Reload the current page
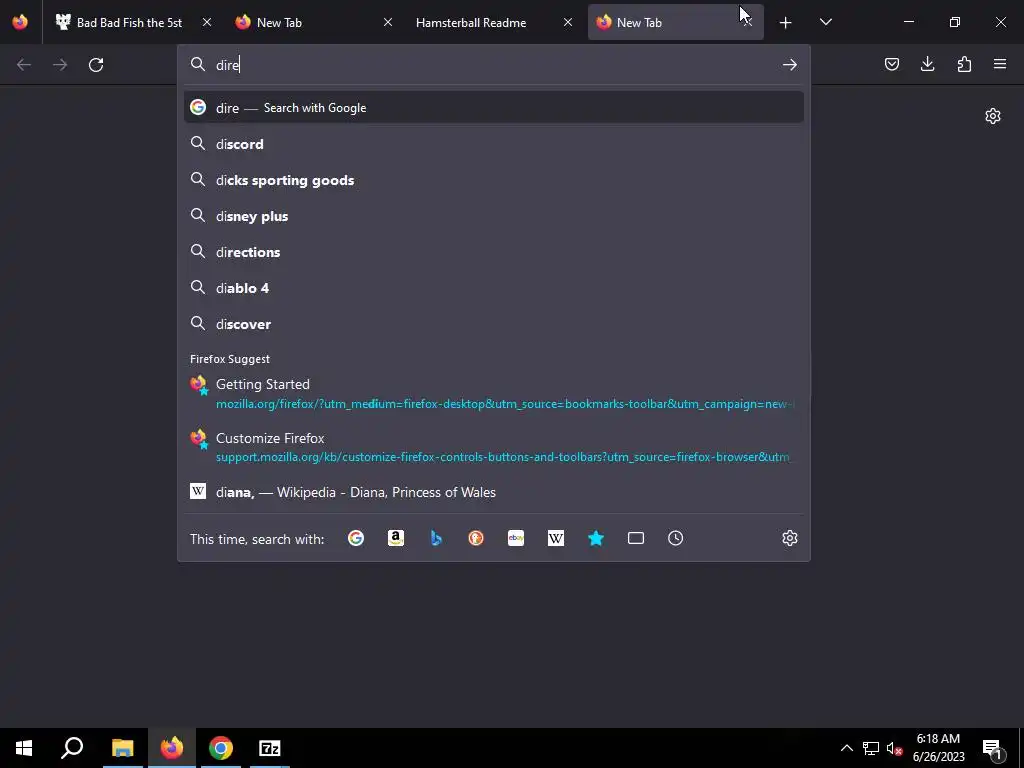This screenshot has width=1024, height=768. tap(96, 65)
